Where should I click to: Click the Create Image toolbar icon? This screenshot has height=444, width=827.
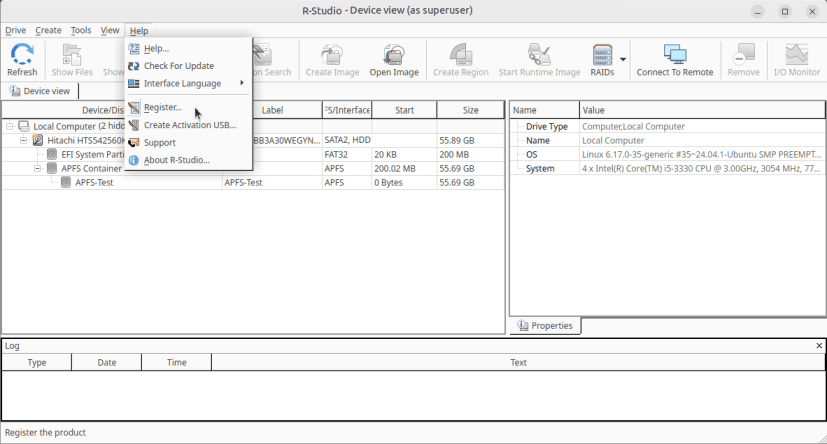[x=332, y=54]
